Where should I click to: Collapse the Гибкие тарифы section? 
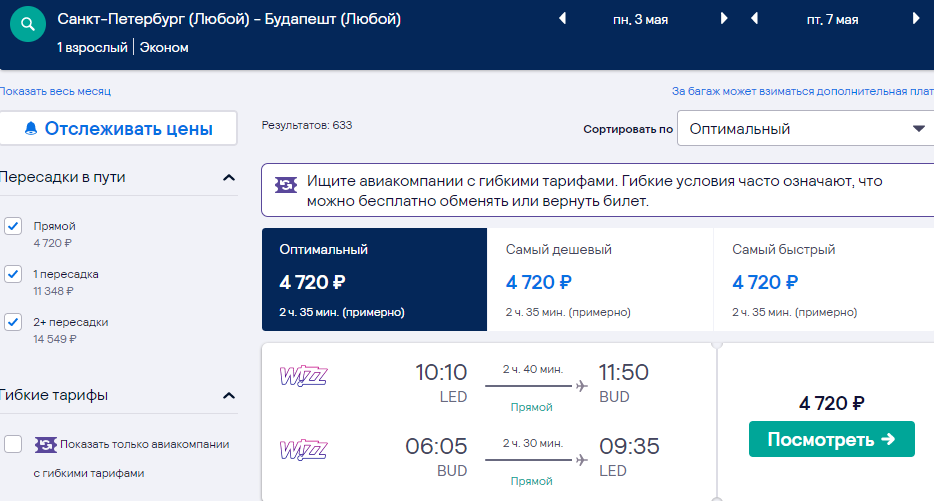pos(229,396)
